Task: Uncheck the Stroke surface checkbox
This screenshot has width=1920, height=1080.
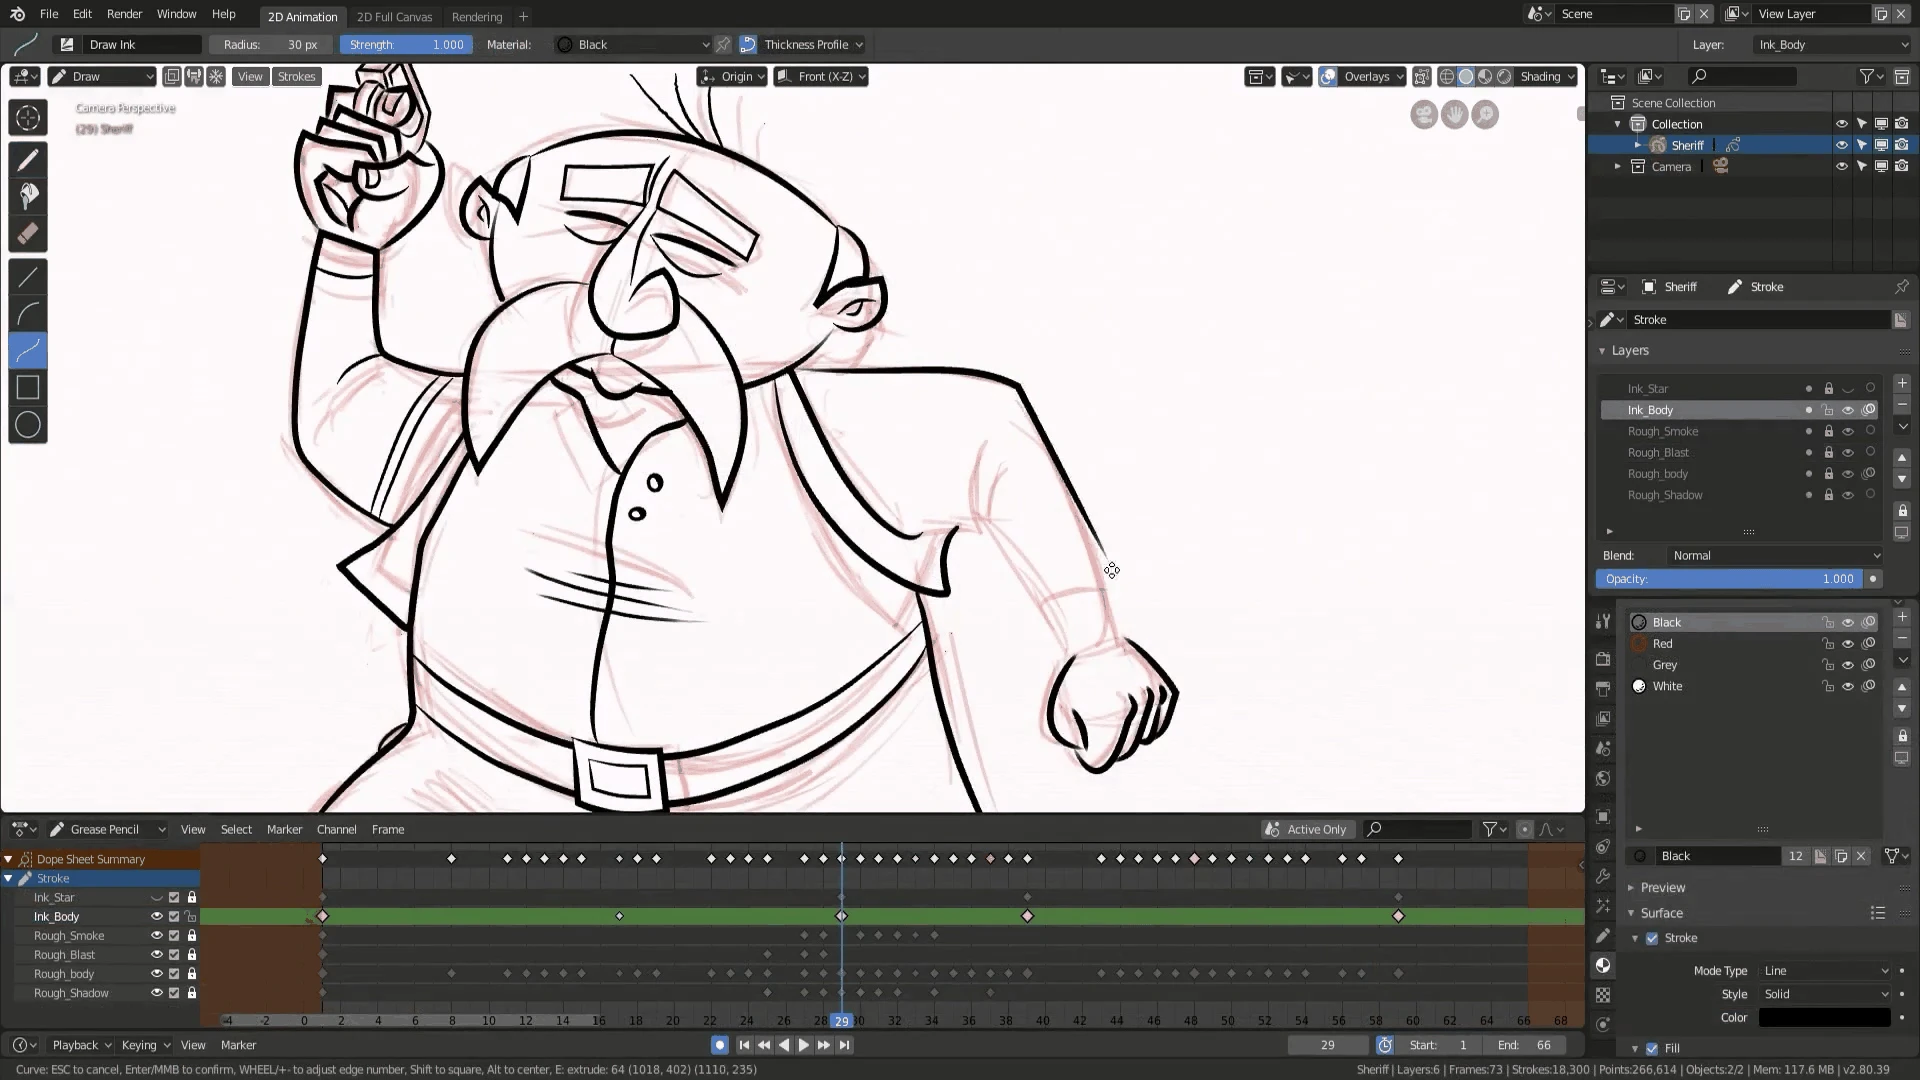Action: click(1652, 938)
